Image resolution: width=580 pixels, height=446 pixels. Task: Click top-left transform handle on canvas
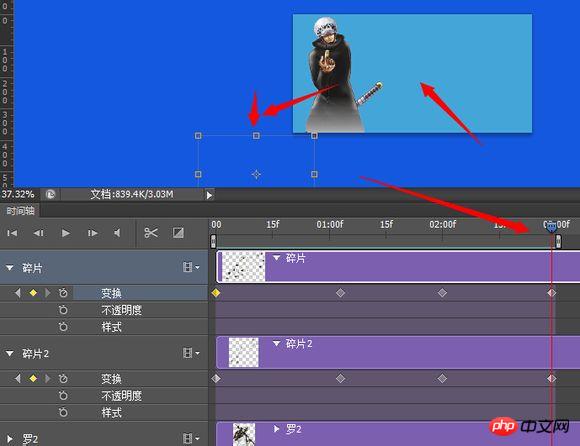click(198, 136)
